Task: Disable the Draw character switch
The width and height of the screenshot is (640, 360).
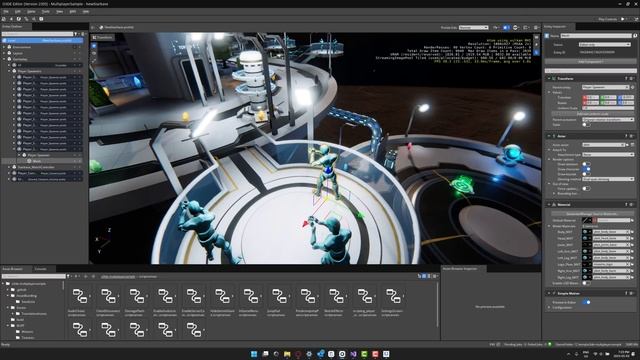Action: coord(586,169)
